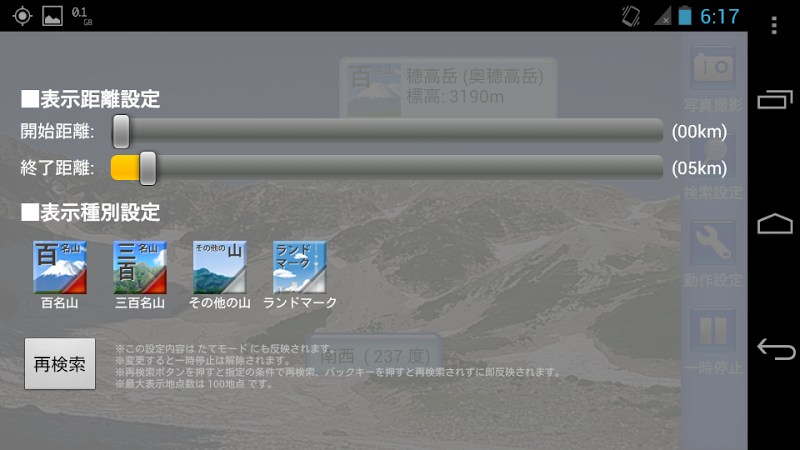Toggle the その他の山 category icon

(220, 267)
